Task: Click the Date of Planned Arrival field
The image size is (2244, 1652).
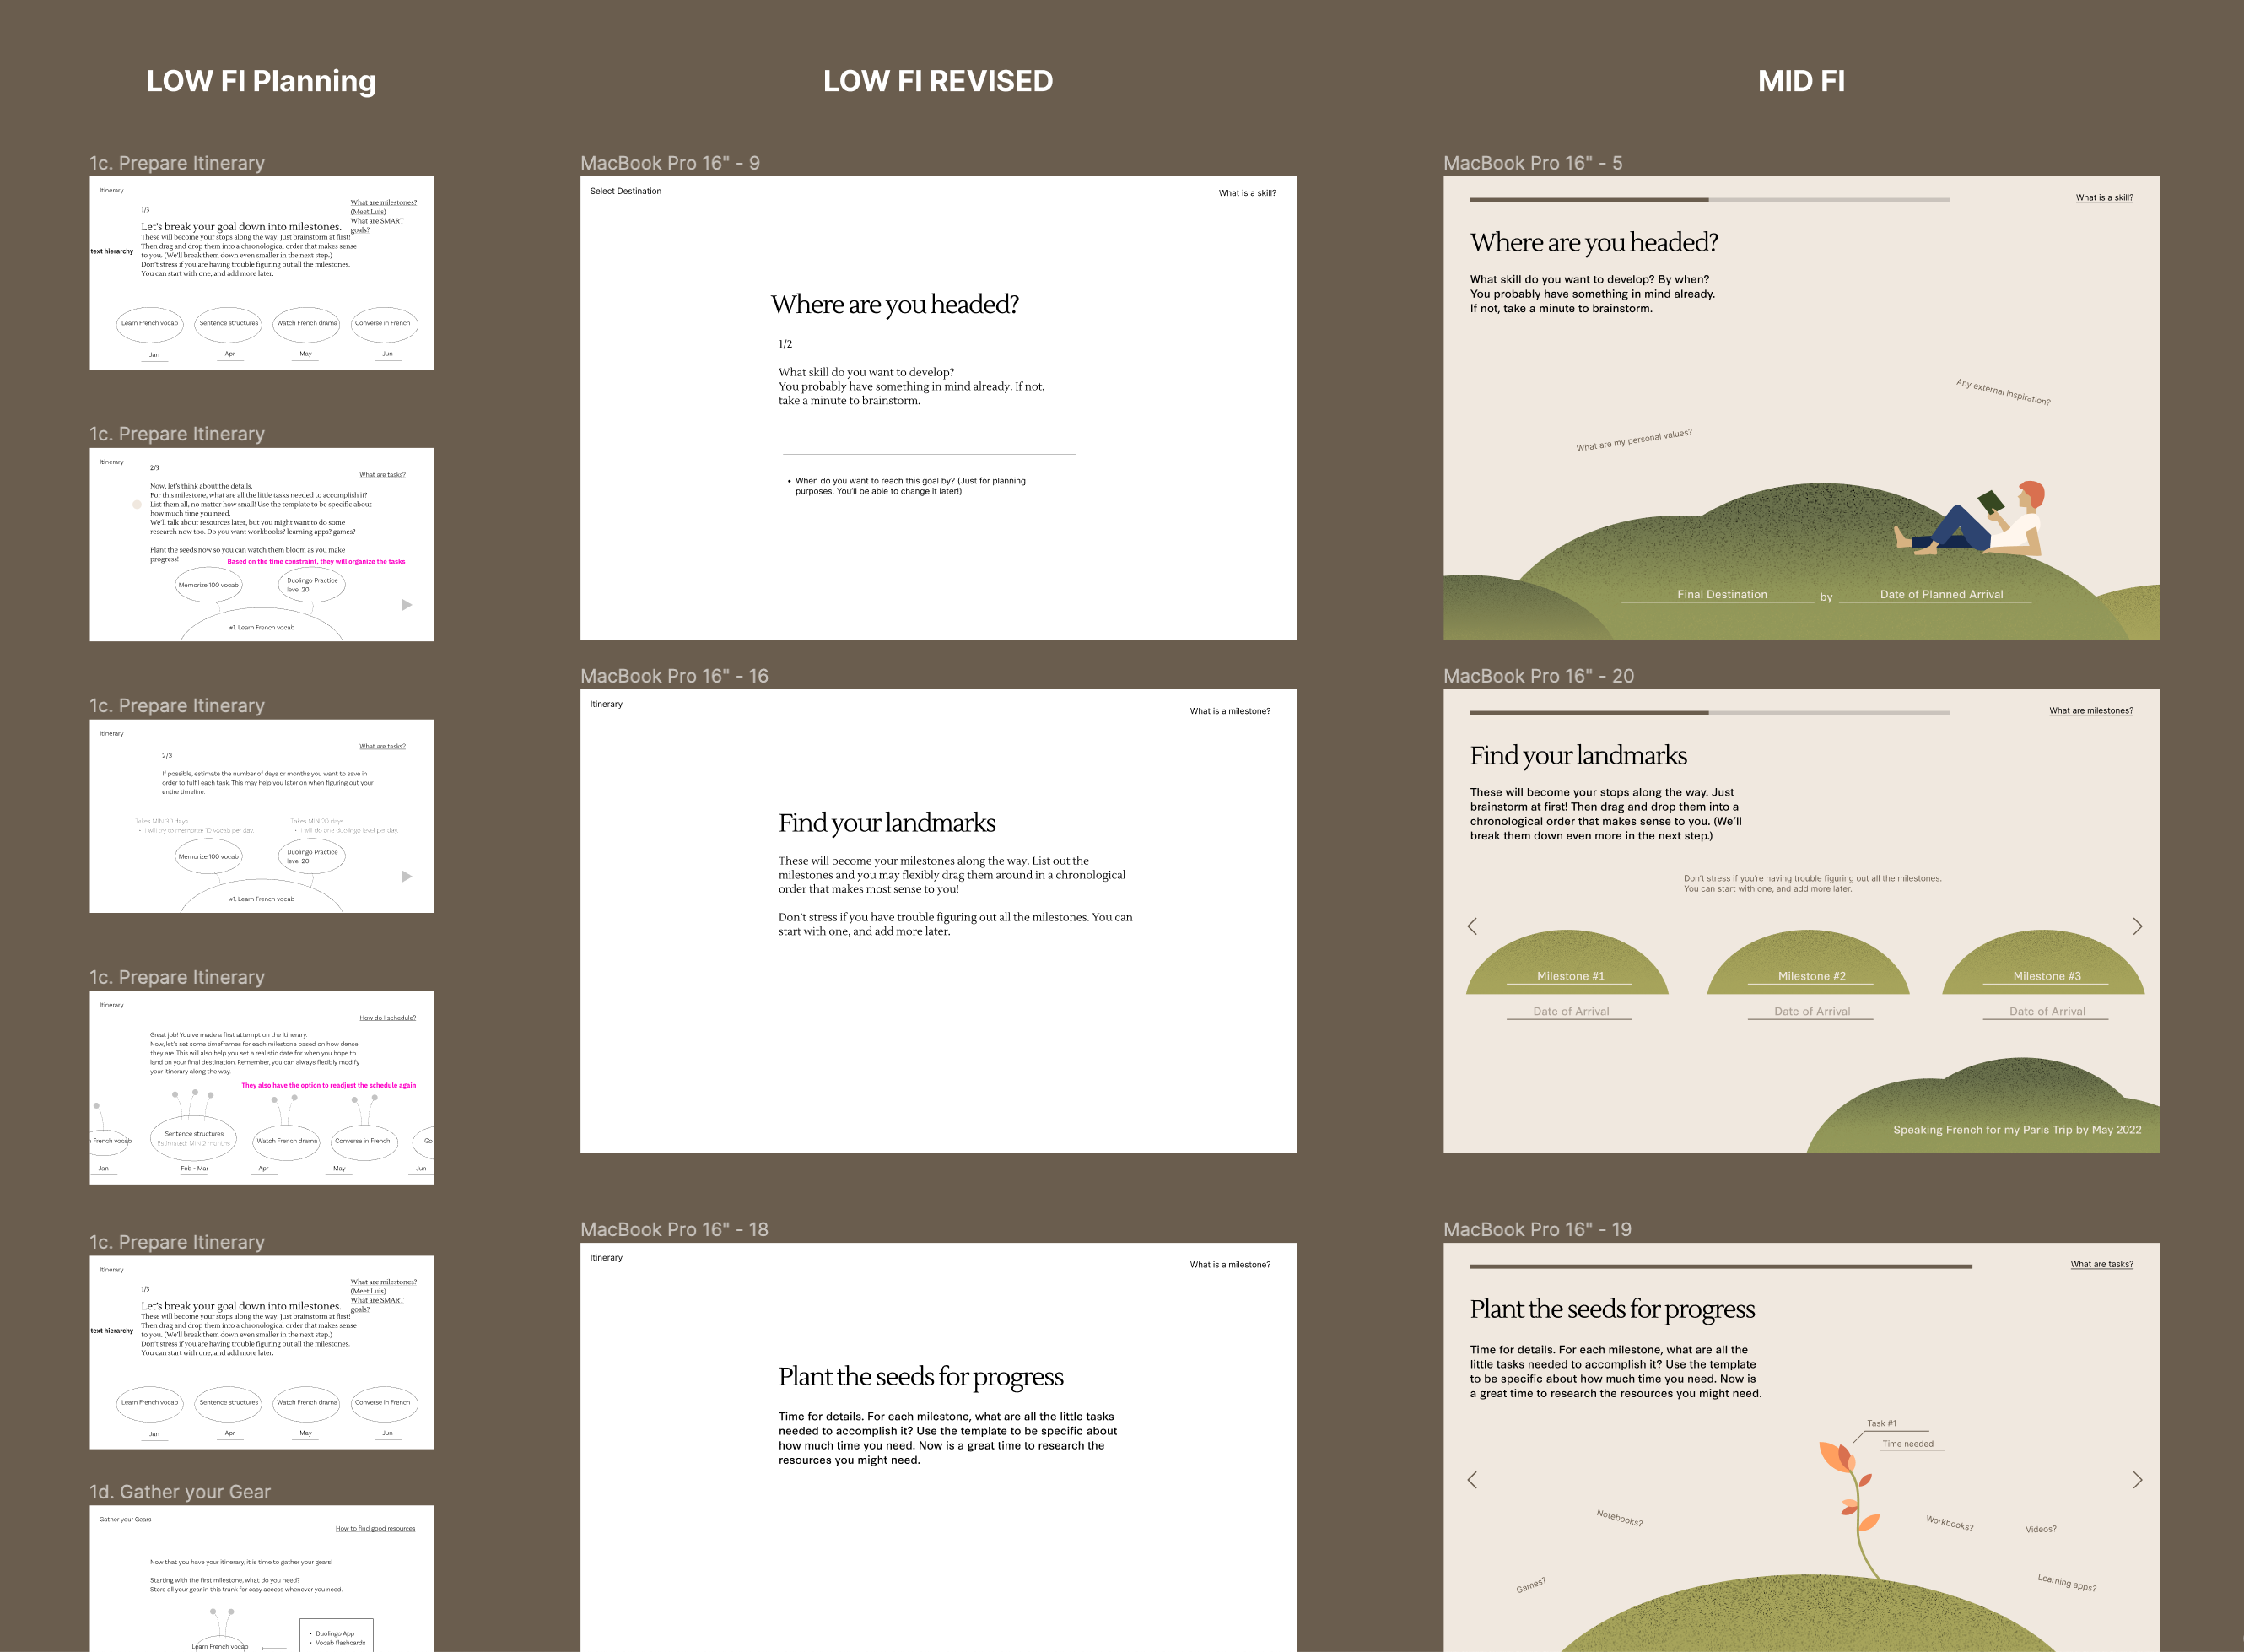Action: 1935,594
